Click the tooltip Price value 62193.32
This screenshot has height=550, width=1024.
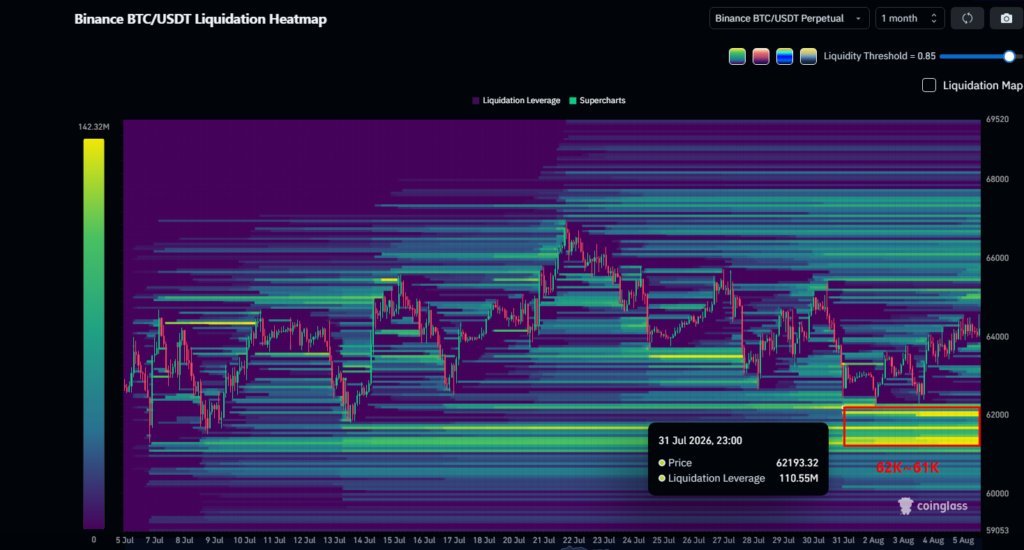[x=797, y=462]
